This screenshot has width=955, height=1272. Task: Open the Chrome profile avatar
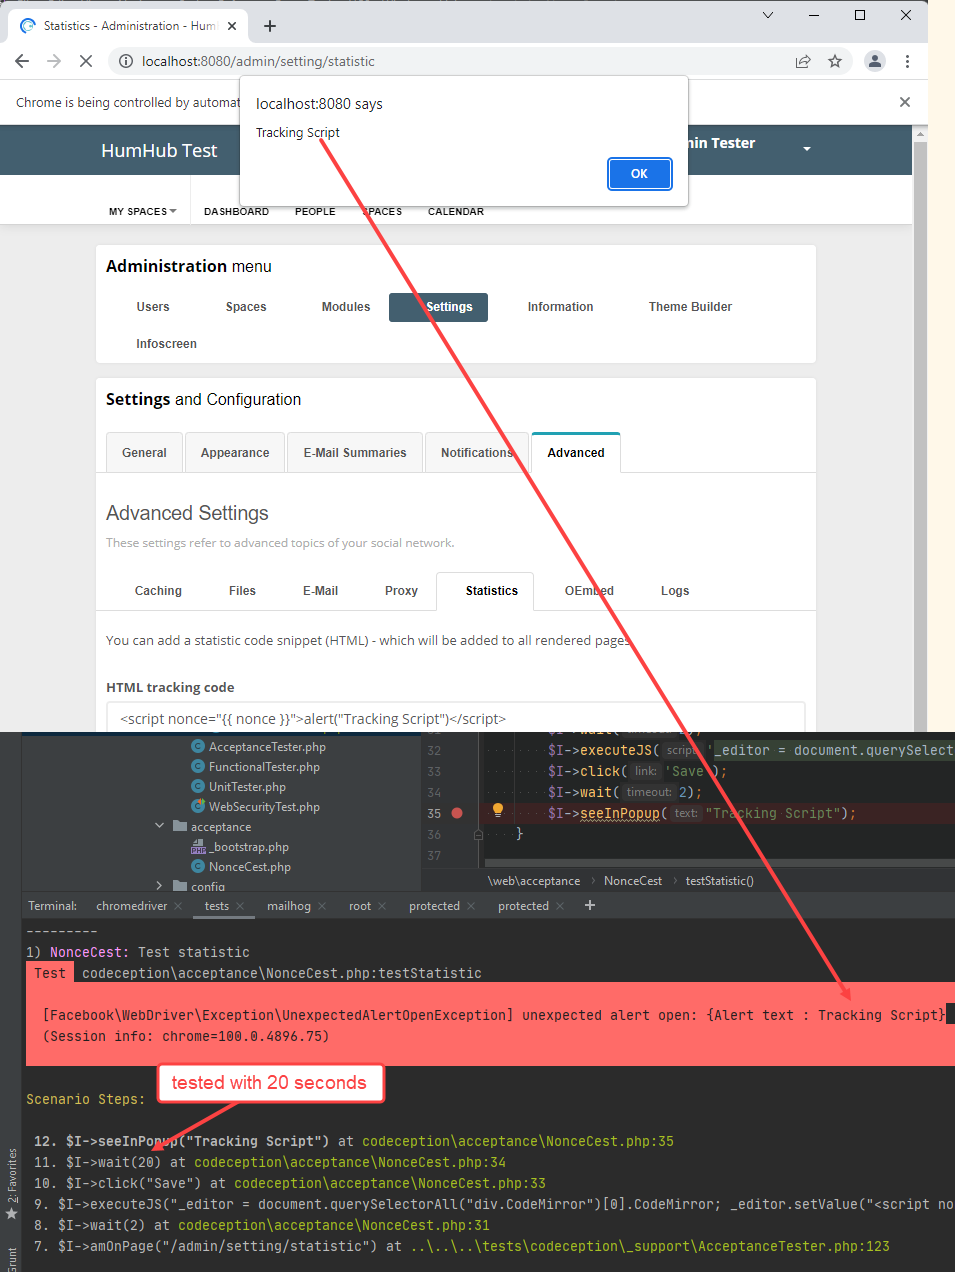875,61
